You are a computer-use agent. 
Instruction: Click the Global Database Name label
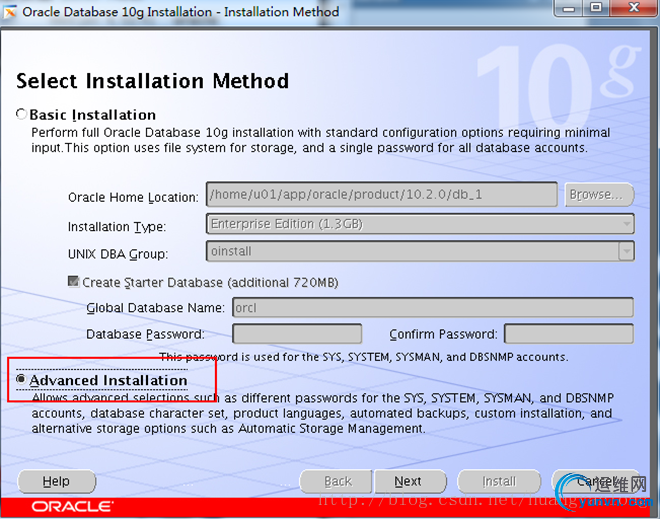point(155,308)
